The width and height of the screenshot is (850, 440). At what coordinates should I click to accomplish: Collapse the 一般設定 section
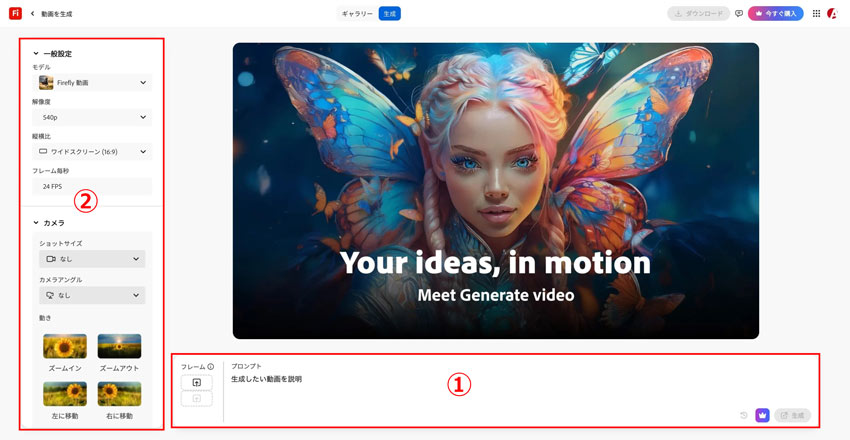point(36,54)
